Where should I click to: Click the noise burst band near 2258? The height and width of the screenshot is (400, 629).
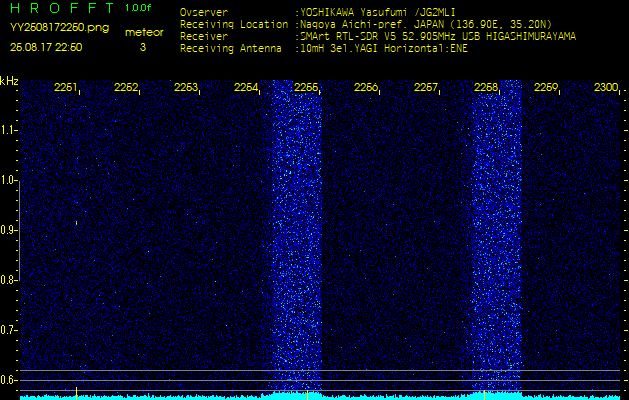(x=496, y=237)
